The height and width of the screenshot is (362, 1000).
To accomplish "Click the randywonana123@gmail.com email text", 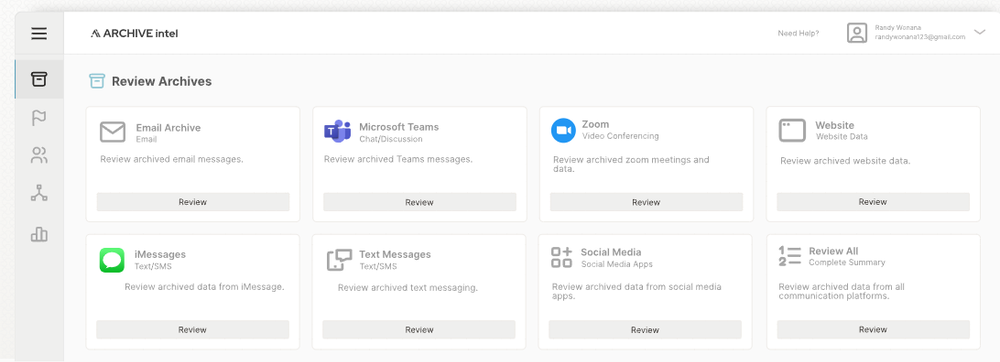I will tap(920, 37).
